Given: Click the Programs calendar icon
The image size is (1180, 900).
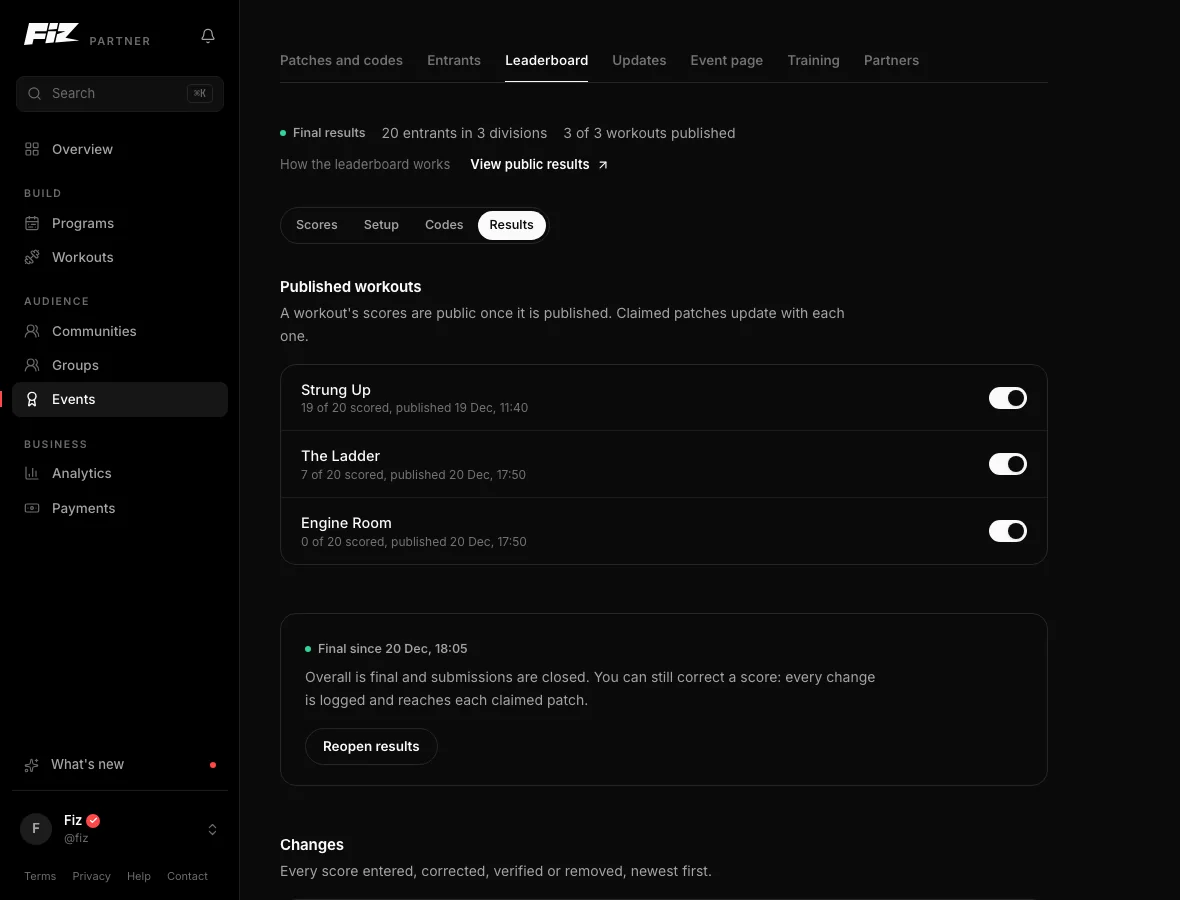Looking at the screenshot, I should coord(32,223).
